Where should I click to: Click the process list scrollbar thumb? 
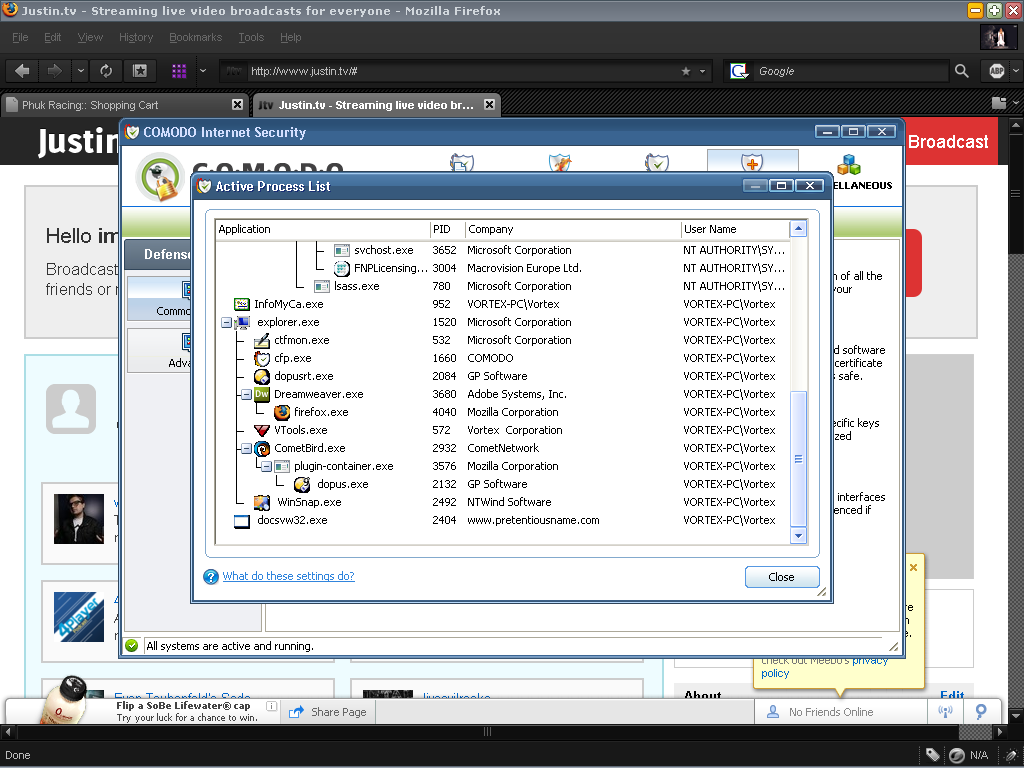click(x=798, y=459)
